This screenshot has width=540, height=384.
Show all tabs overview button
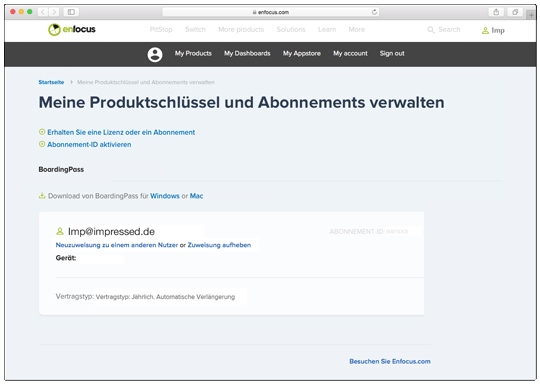515,12
